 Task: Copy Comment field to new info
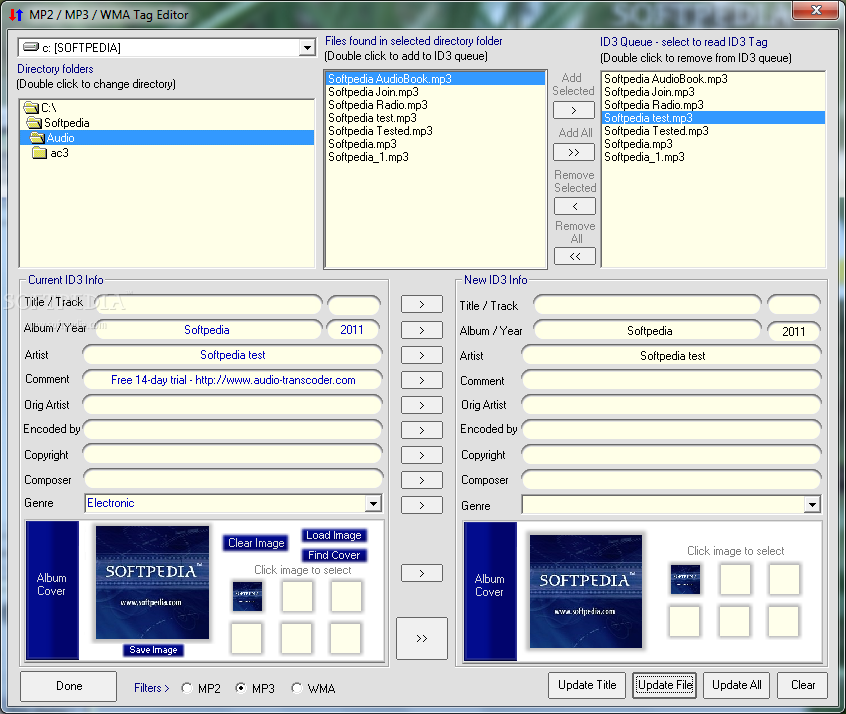(422, 380)
